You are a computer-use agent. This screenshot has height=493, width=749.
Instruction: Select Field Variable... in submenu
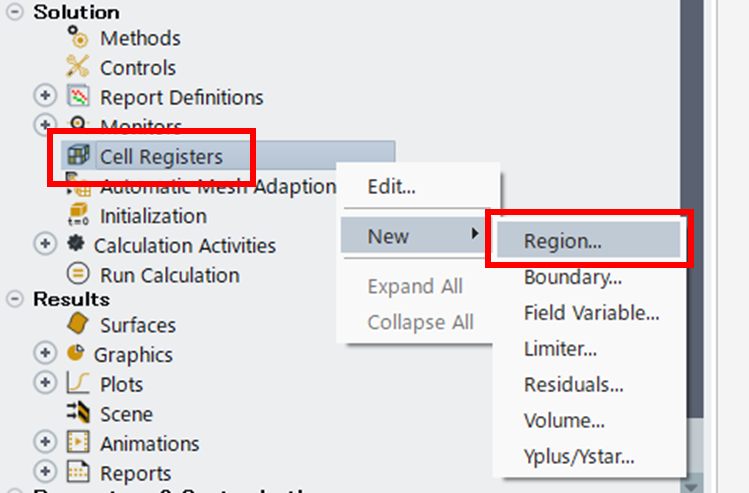591,313
